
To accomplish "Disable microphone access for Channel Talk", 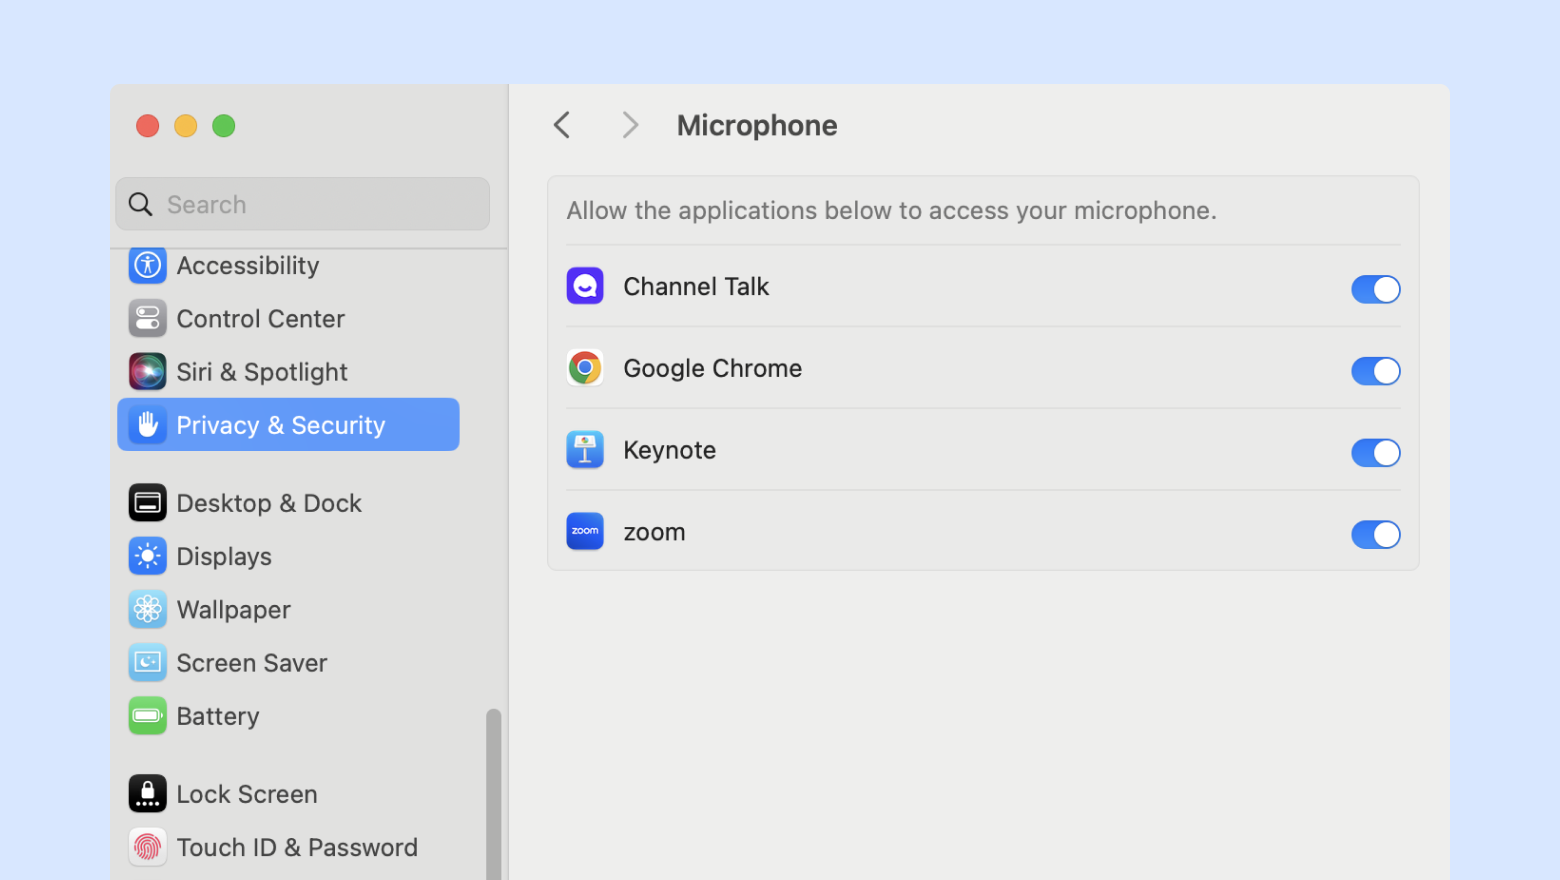I will click(x=1375, y=289).
